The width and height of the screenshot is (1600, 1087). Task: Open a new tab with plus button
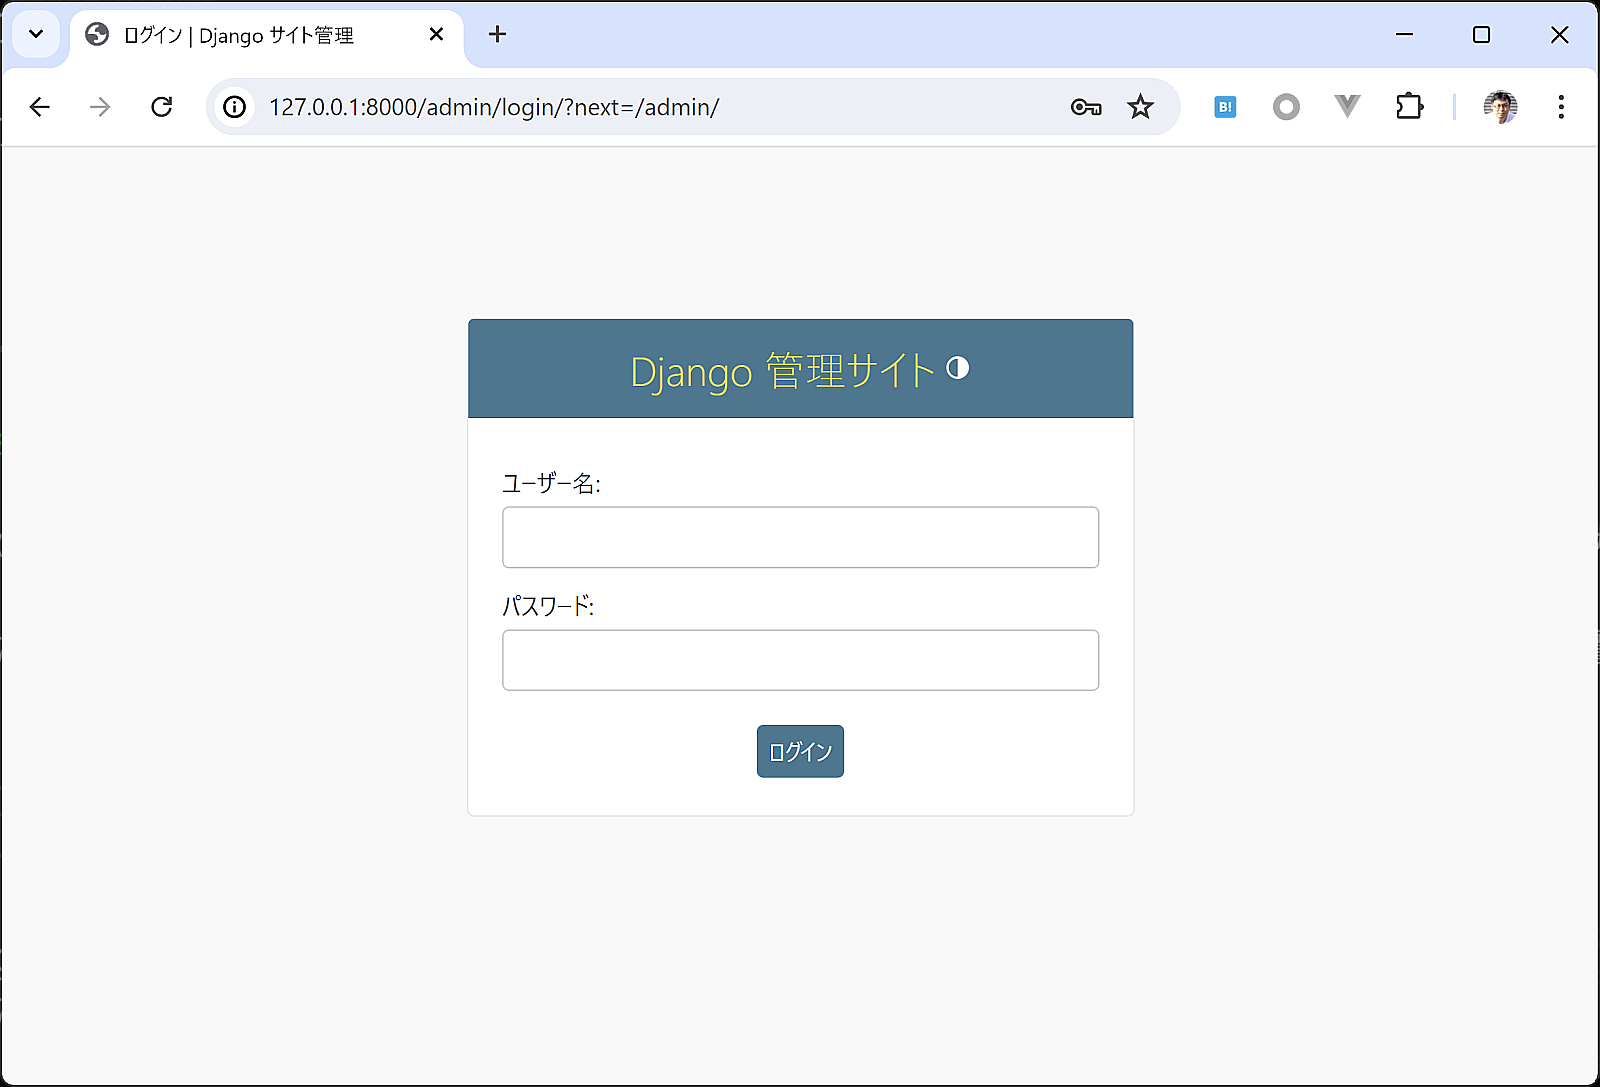[497, 34]
